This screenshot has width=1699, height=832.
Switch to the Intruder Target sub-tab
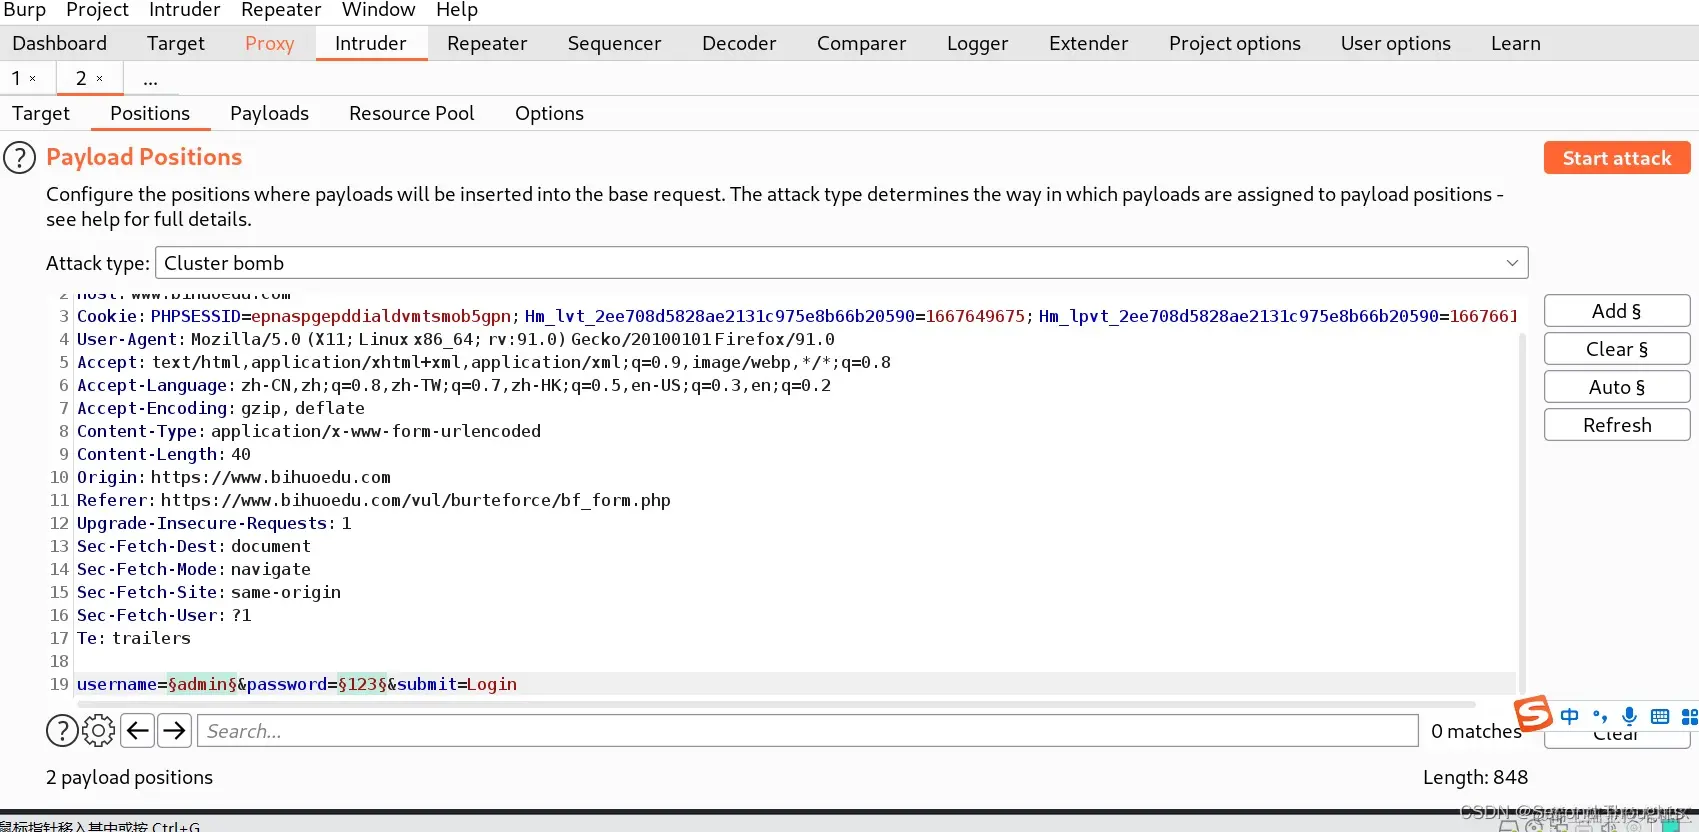(x=41, y=114)
